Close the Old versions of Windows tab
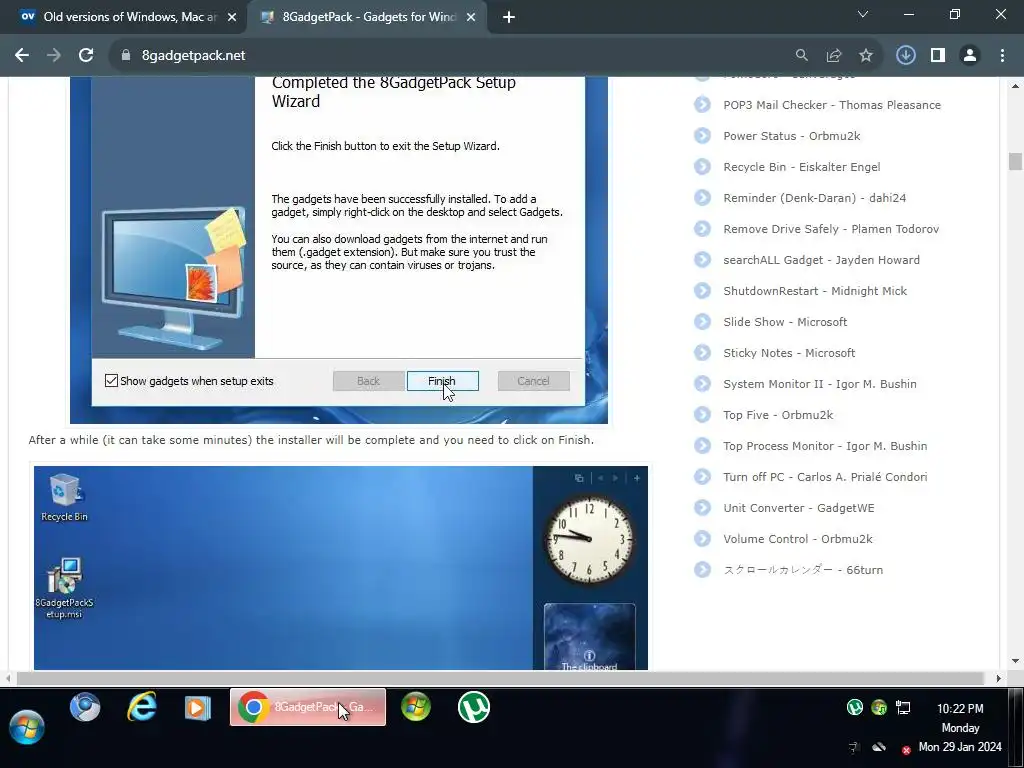Image resolution: width=1024 pixels, height=768 pixels. pos(232,18)
